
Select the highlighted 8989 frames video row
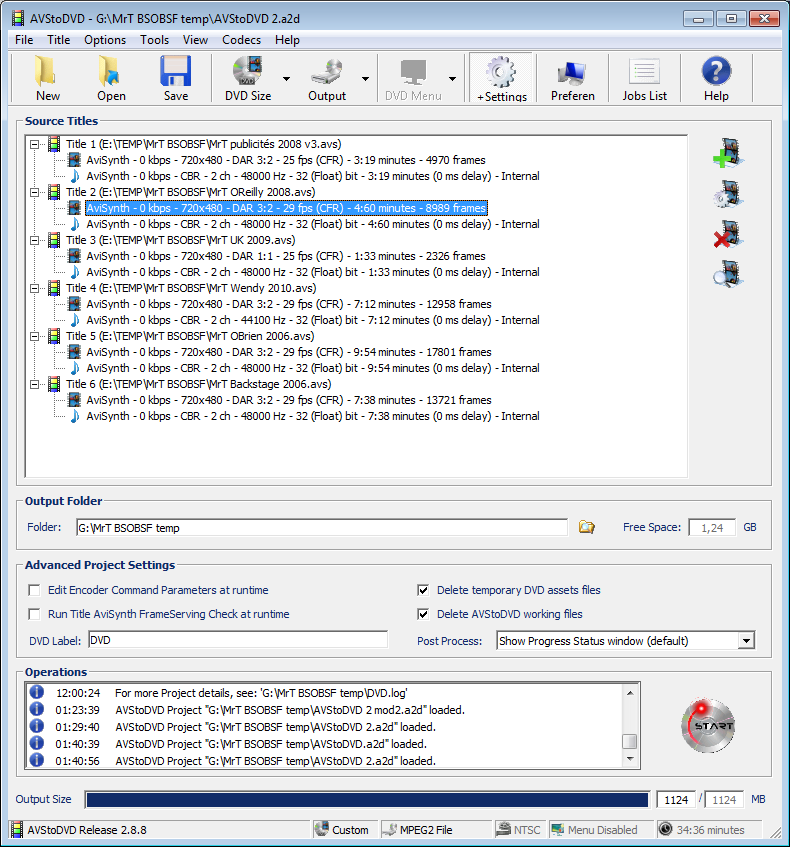click(x=286, y=208)
